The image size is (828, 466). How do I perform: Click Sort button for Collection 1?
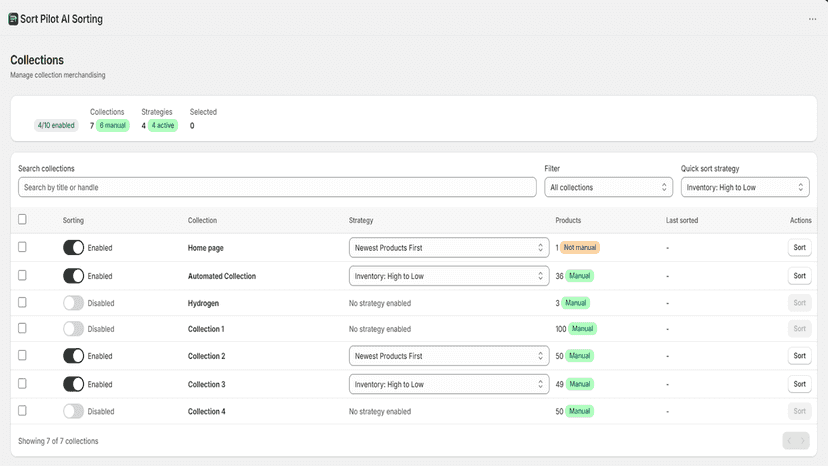pos(799,329)
